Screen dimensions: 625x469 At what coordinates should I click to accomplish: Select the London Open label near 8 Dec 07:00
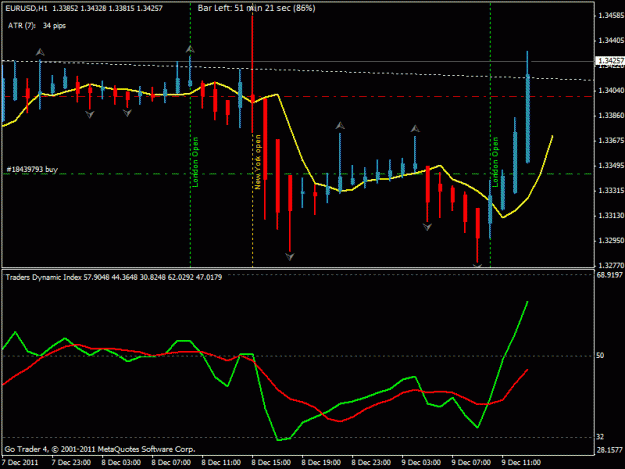195,162
